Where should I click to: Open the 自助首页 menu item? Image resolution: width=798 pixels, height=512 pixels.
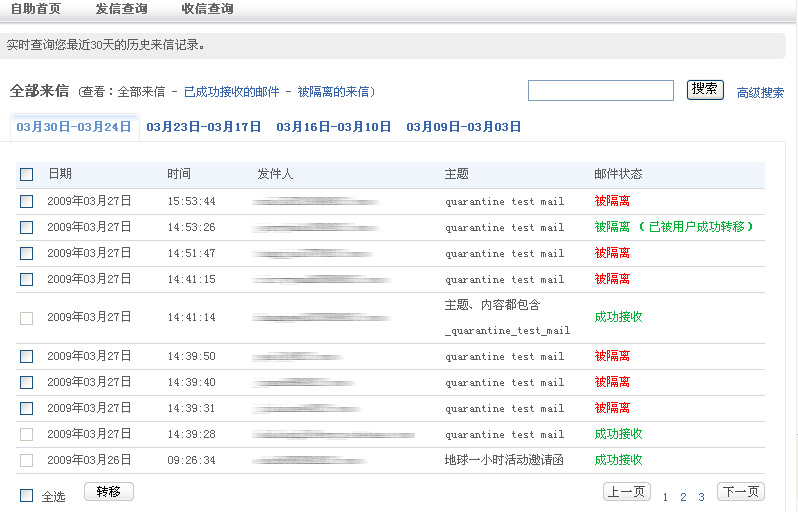click(x=35, y=9)
